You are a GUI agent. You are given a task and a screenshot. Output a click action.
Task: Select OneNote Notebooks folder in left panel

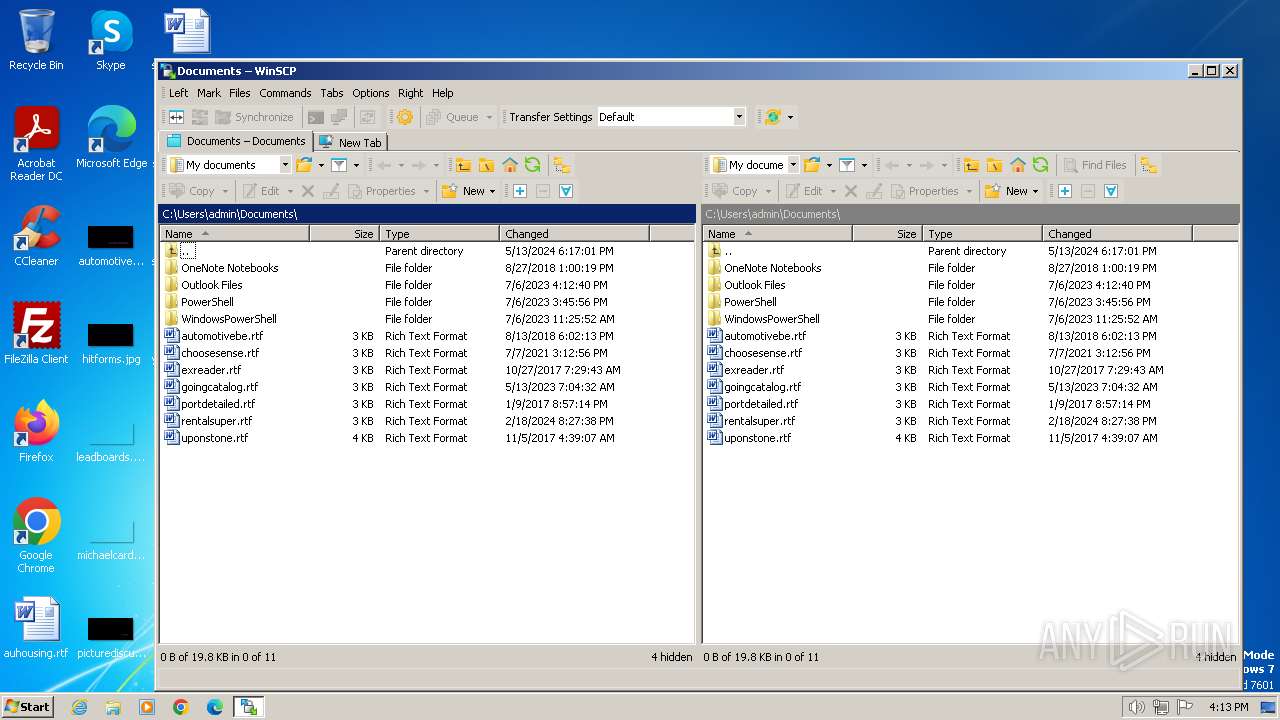pos(230,268)
